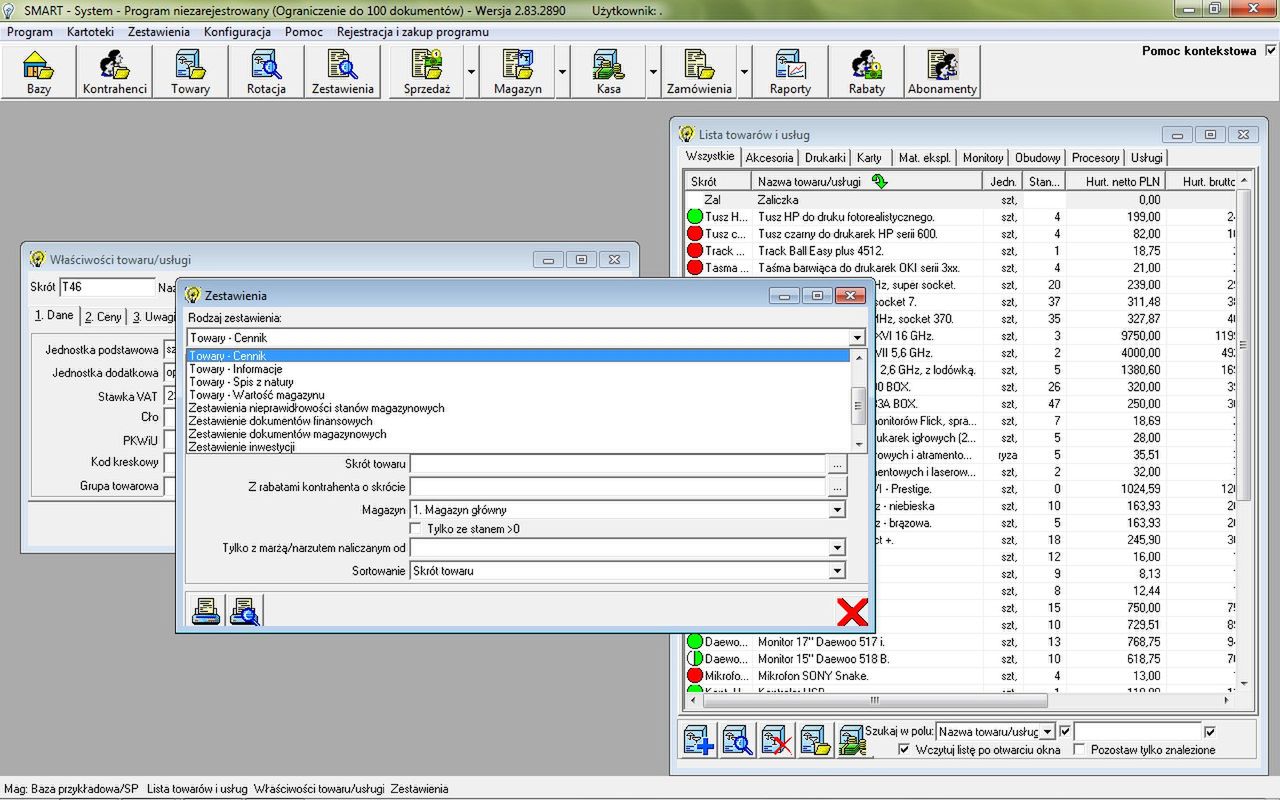This screenshot has height=800, width=1280.
Task: Click the Magazyn toolbar icon
Action: point(518,72)
